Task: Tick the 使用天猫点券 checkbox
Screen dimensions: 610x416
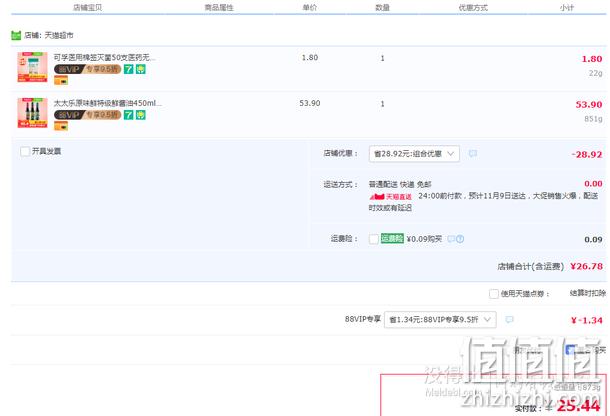Action: tap(494, 293)
